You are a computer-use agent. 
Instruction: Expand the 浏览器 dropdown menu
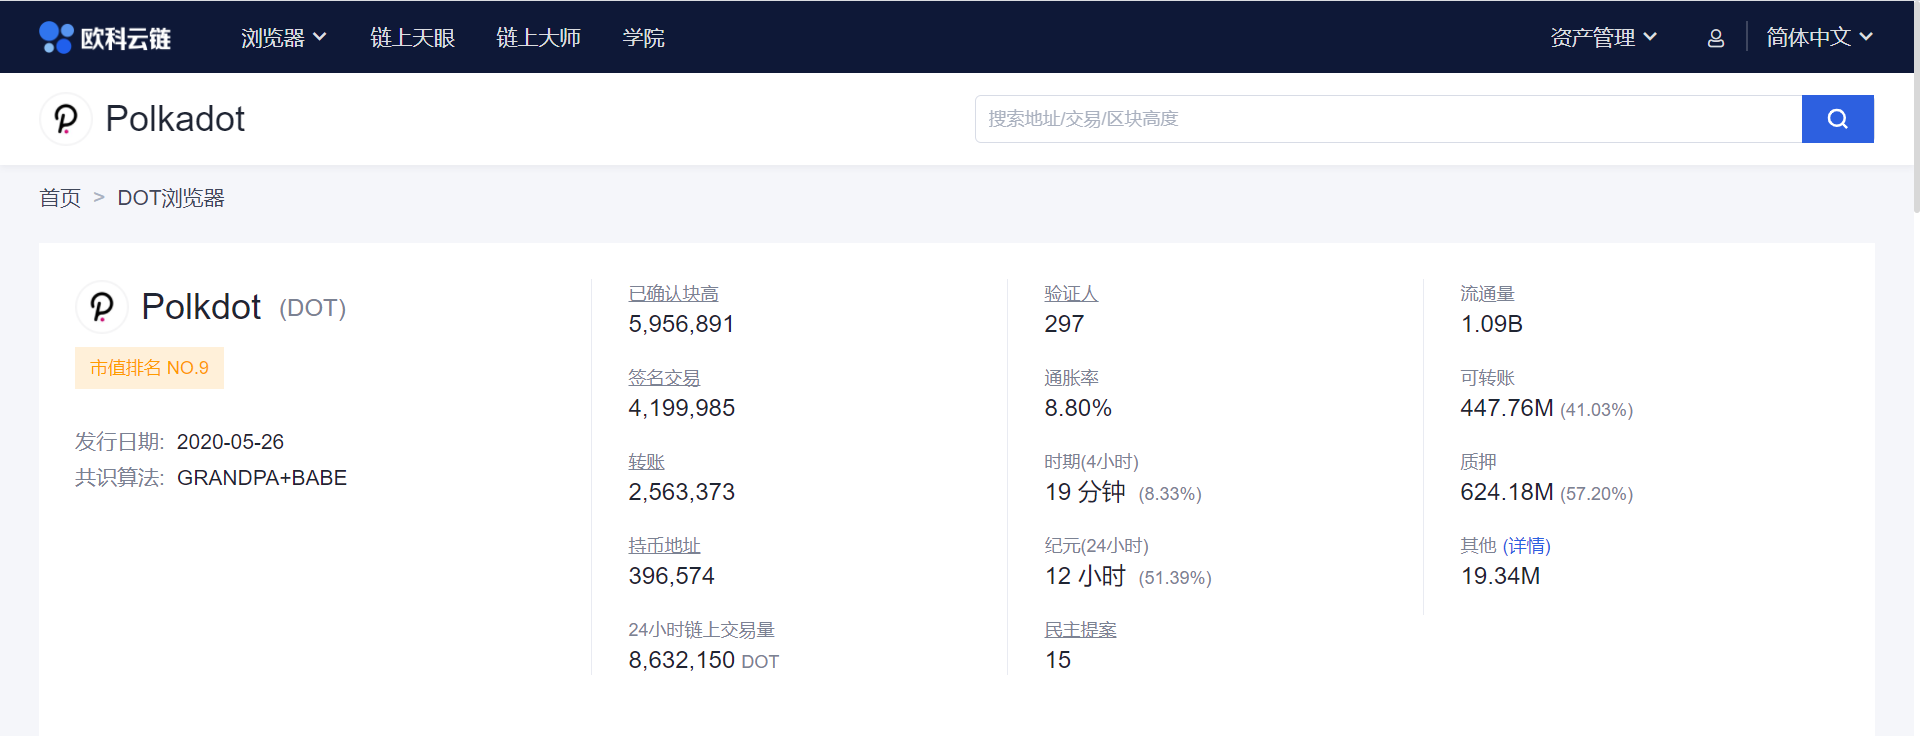pos(283,38)
